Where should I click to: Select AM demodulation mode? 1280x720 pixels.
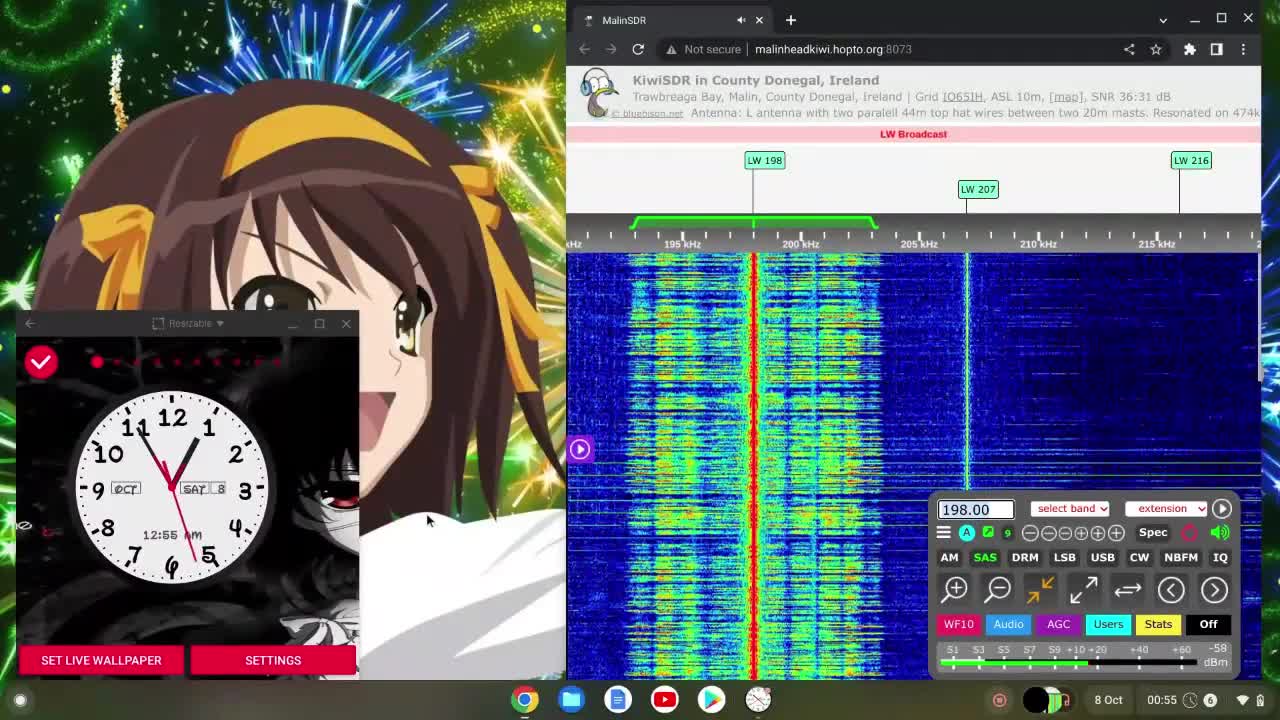949,557
